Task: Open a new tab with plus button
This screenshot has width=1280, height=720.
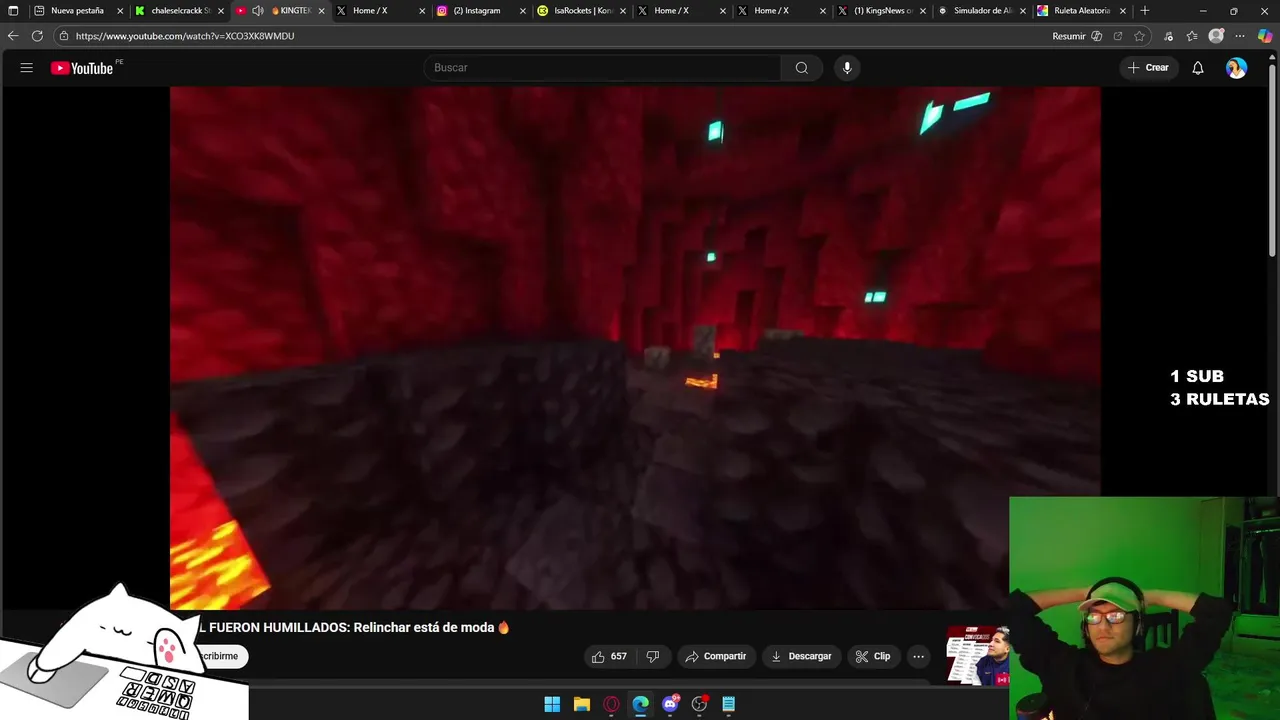Action: 1145,11
